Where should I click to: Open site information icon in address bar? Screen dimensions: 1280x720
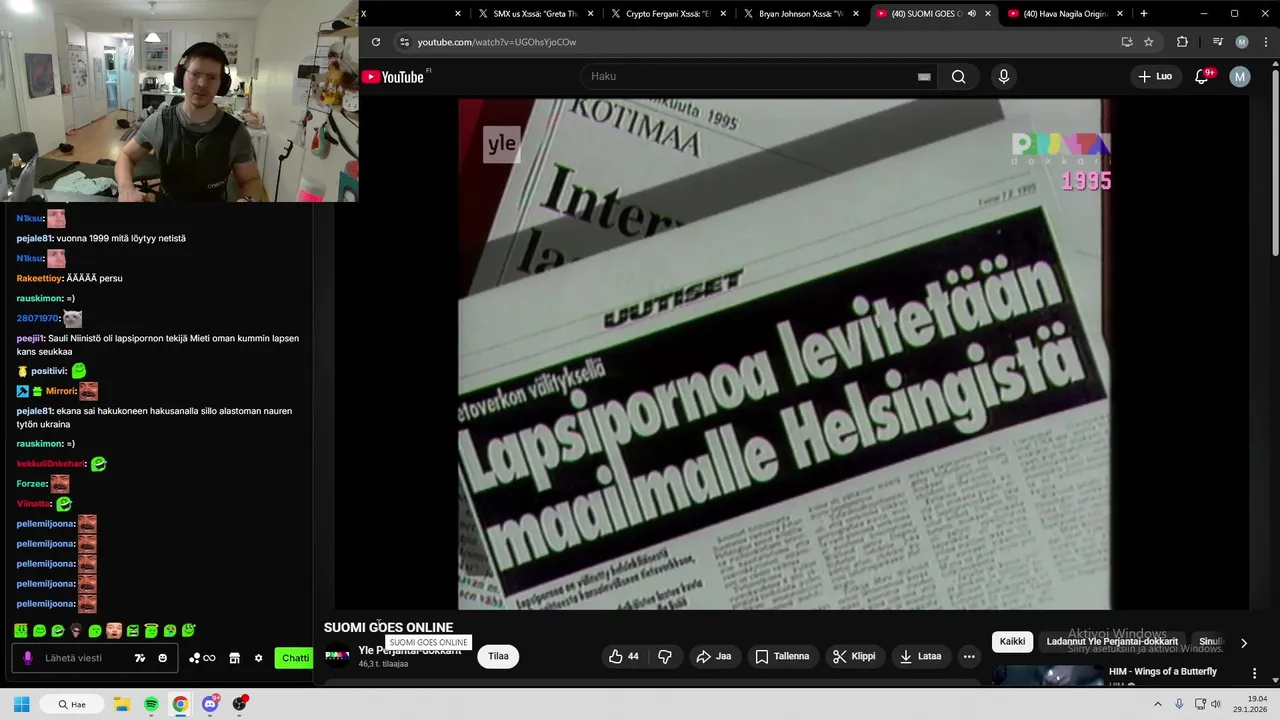pos(404,42)
